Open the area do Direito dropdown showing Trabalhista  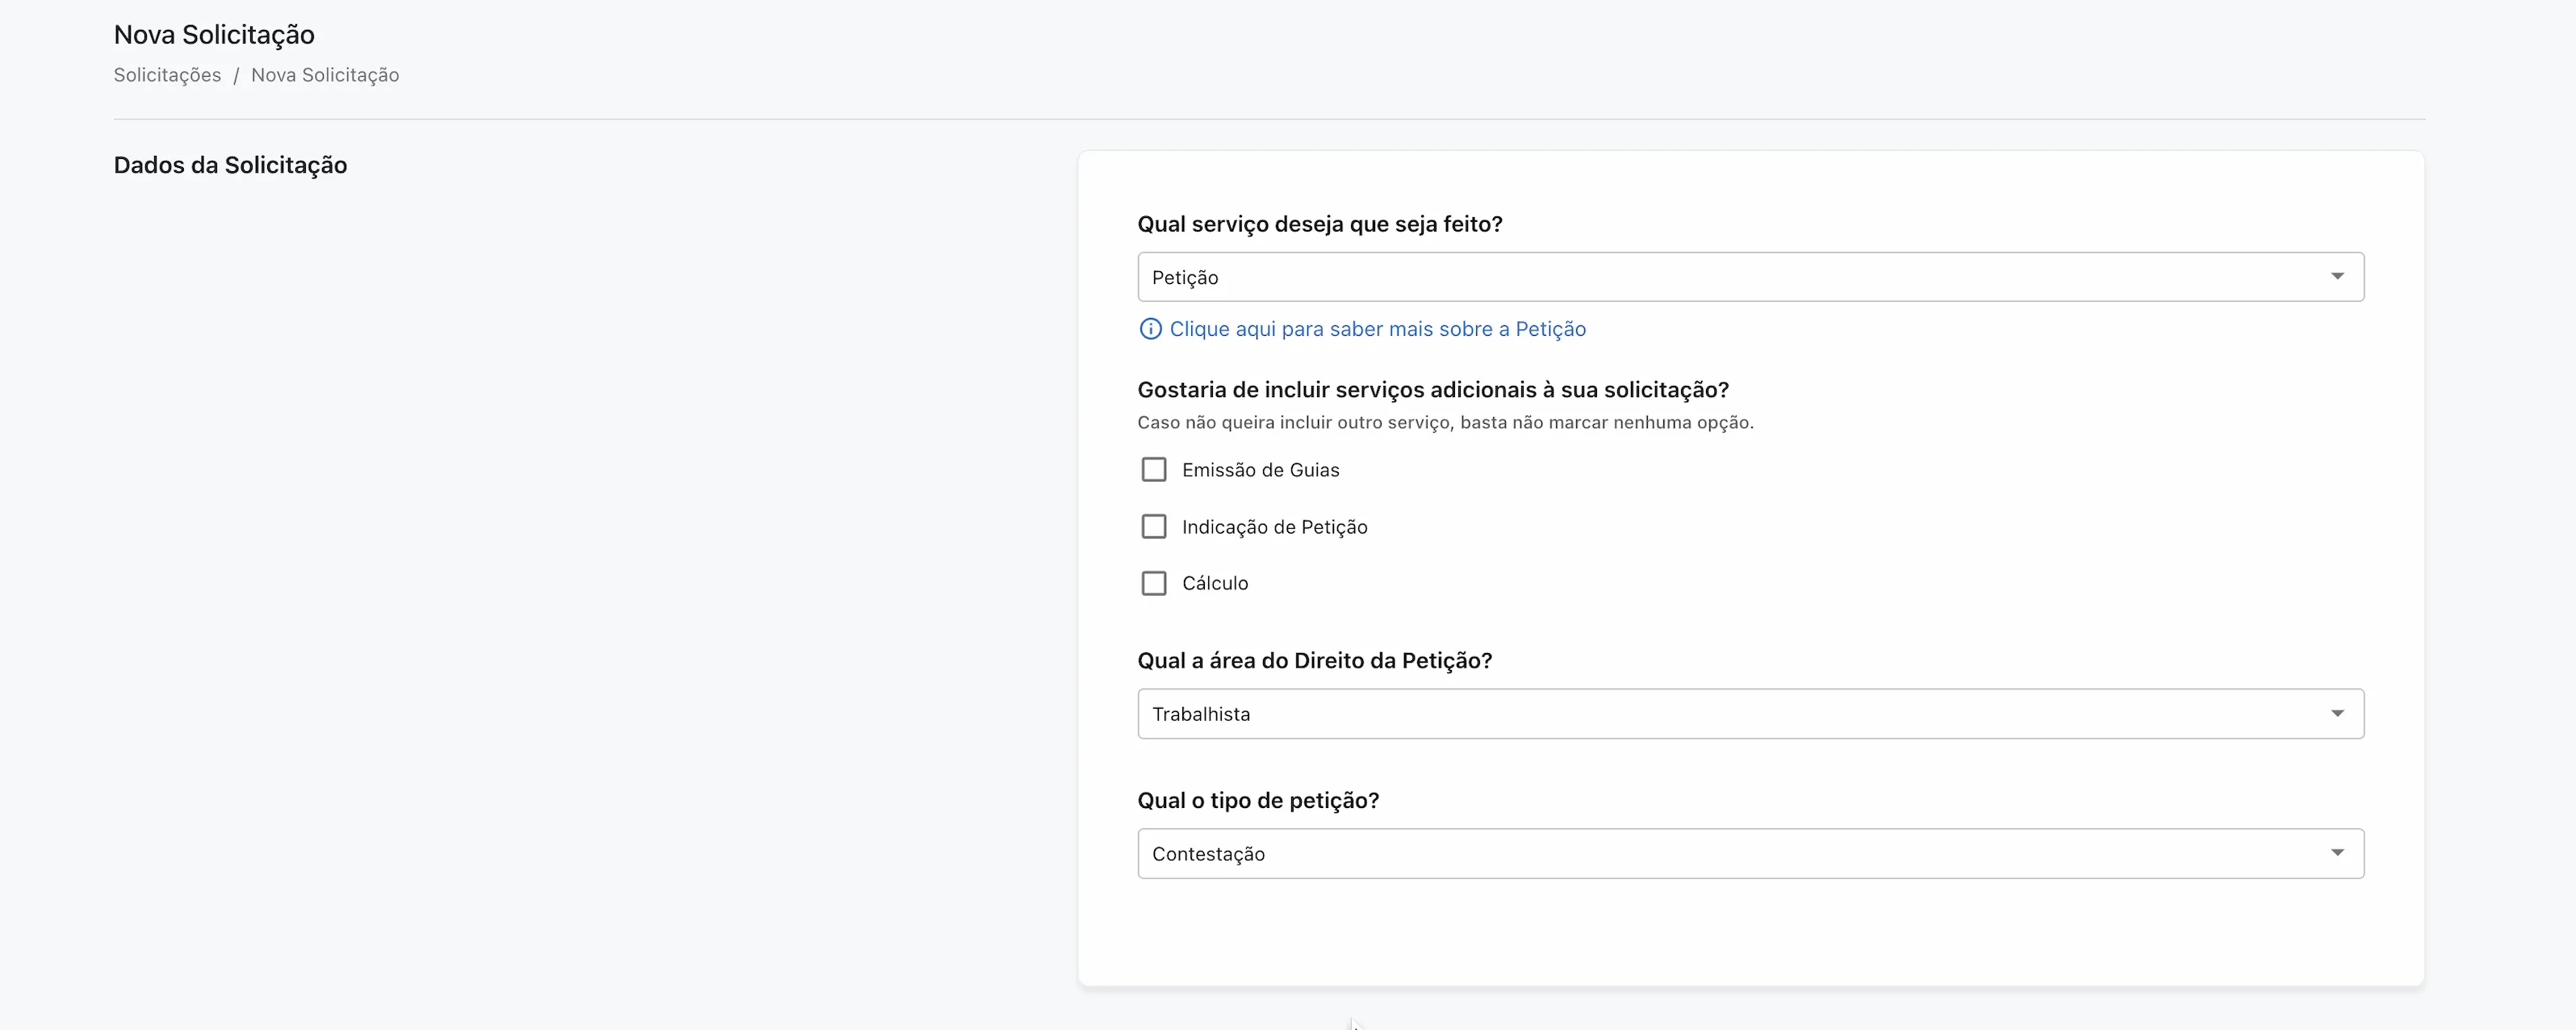pyautogui.click(x=1750, y=713)
